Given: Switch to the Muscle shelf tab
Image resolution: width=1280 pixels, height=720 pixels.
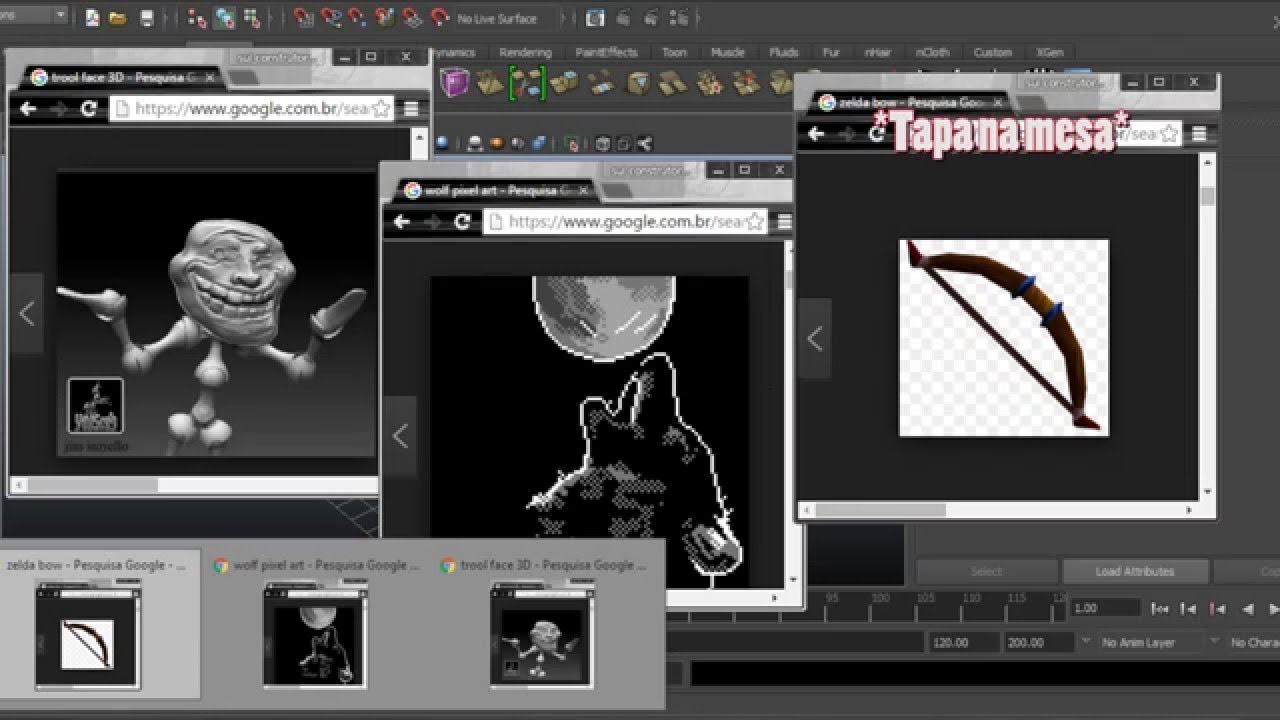Looking at the screenshot, I should click(727, 52).
